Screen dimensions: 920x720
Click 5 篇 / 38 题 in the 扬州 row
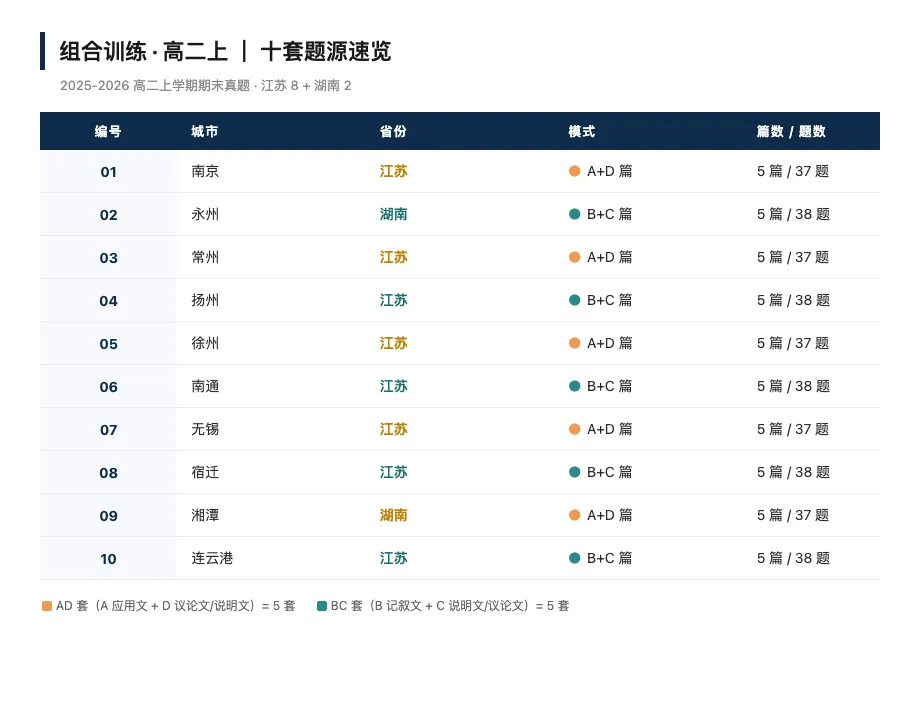pyautogui.click(x=793, y=300)
